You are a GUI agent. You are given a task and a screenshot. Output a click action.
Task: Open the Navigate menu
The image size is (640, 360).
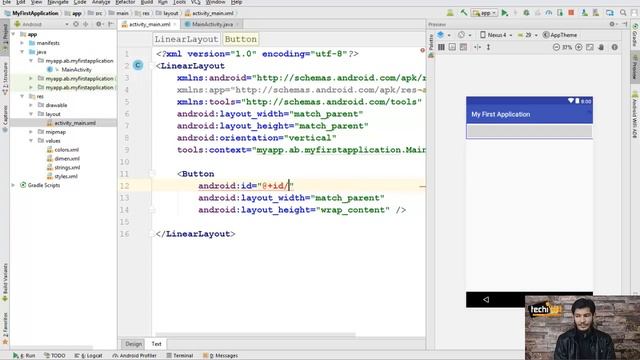coord(58,2)
